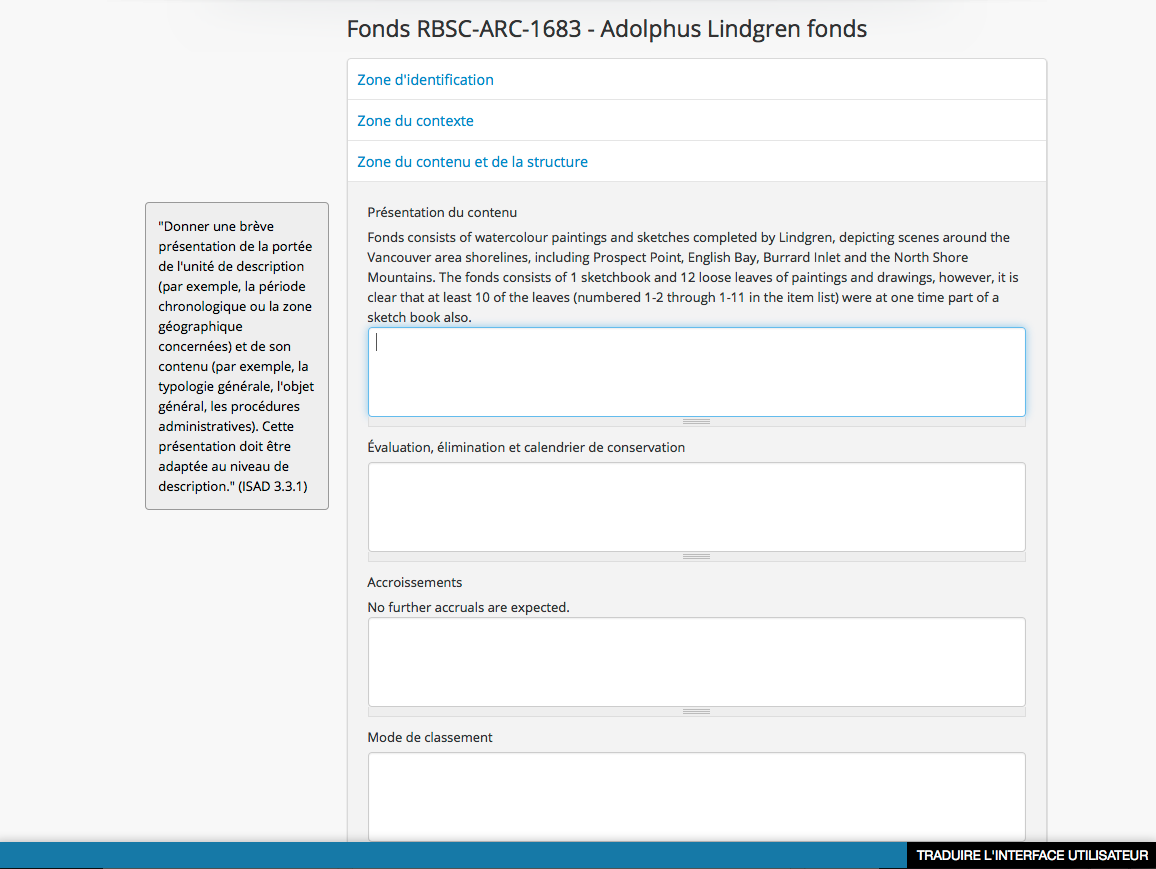Click resize grip below Accroissements textarea
This screenshot has height=869, width=1156.
[696, 712]
